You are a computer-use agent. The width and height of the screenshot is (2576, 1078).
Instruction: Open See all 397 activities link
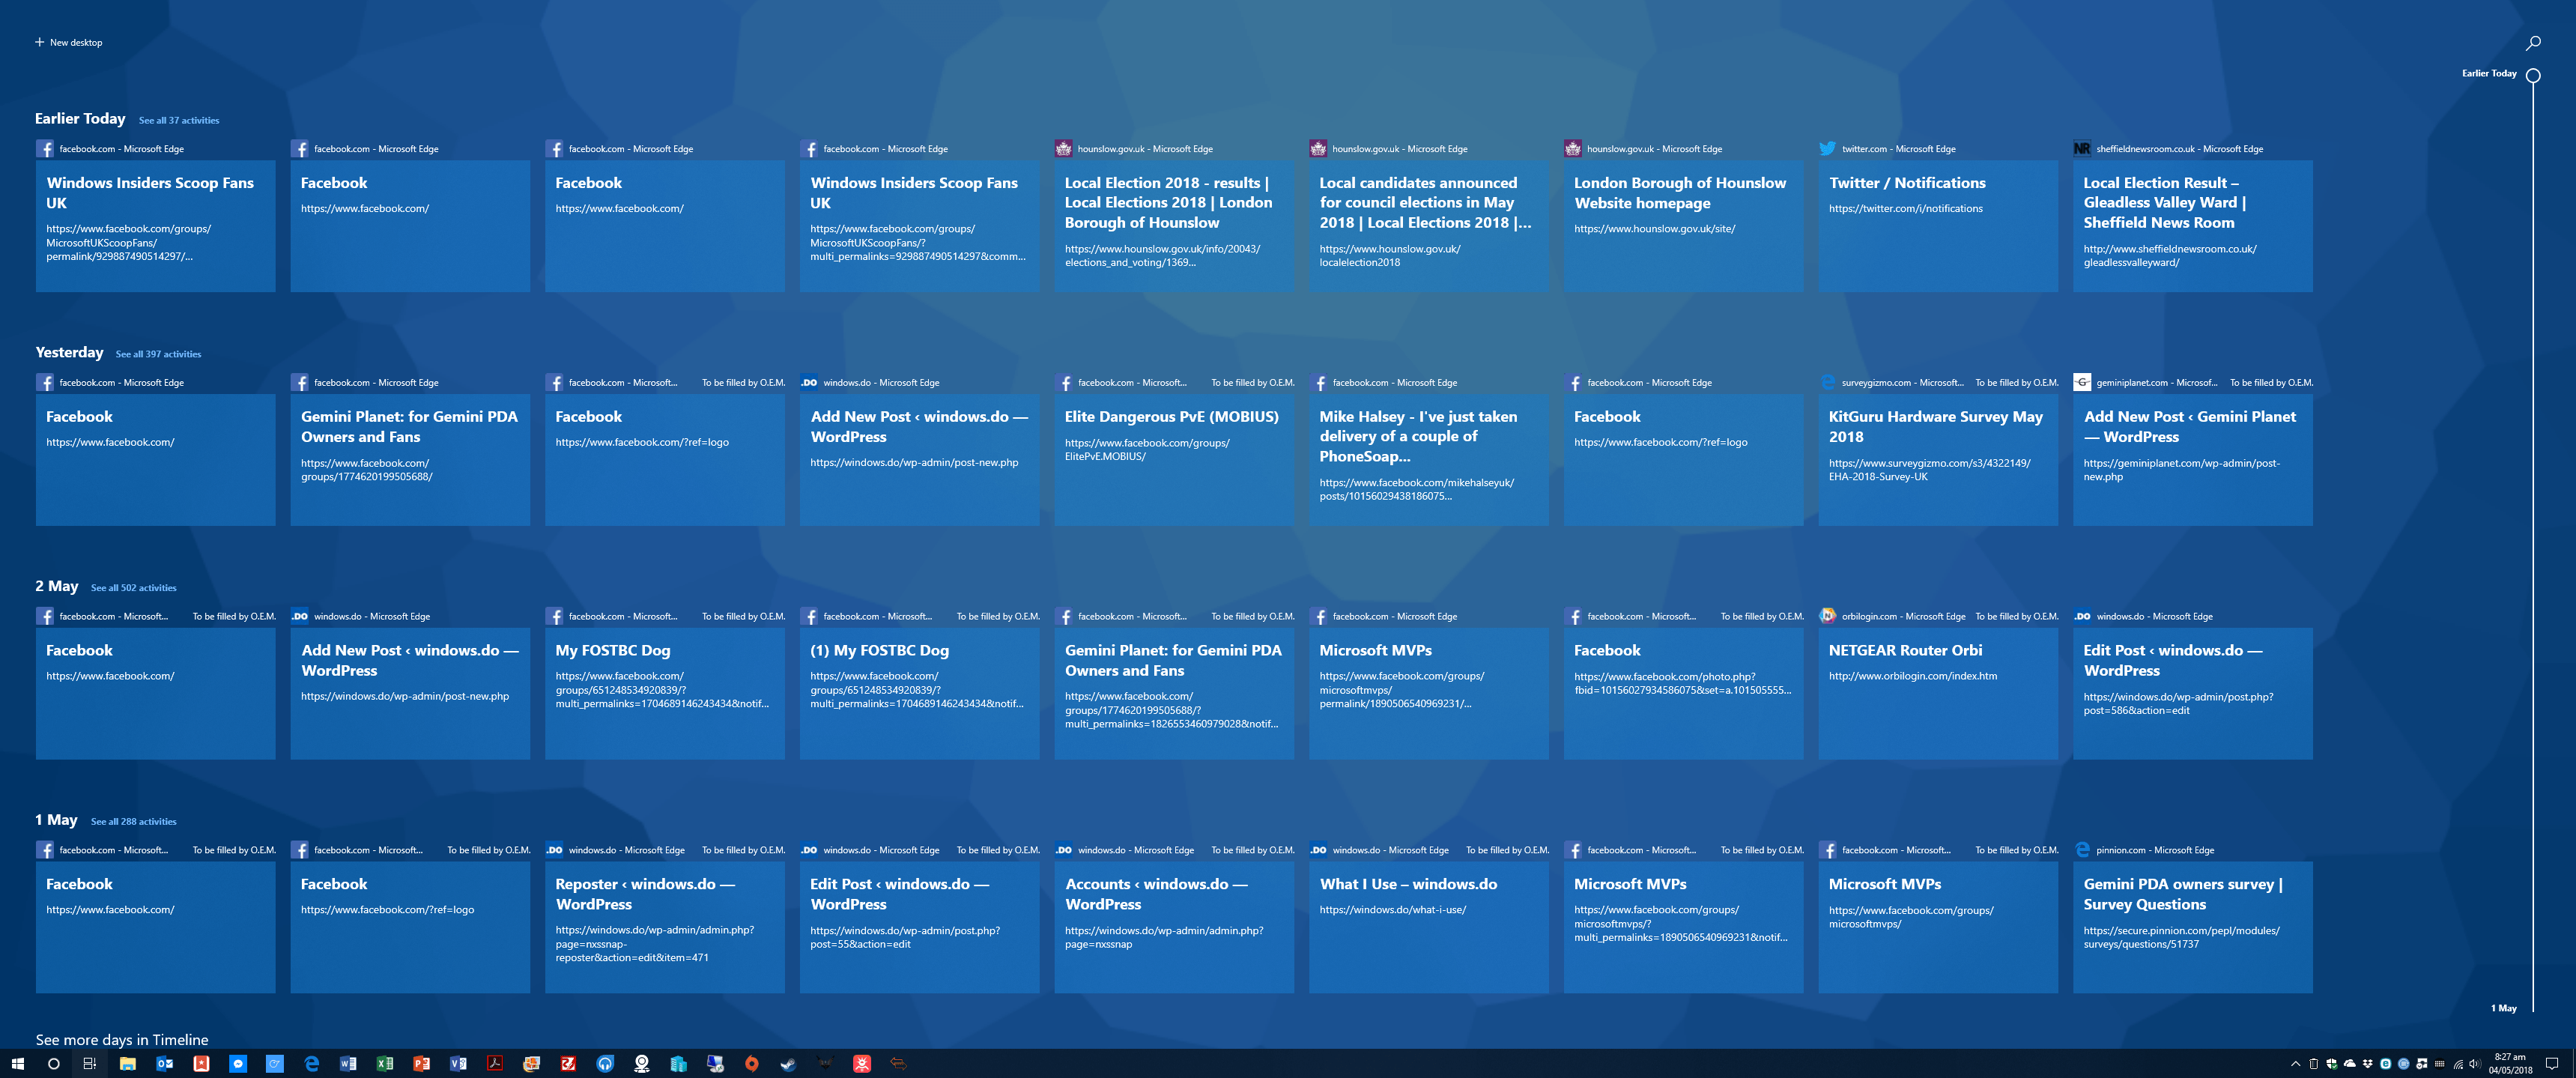(x=158, y=354)
